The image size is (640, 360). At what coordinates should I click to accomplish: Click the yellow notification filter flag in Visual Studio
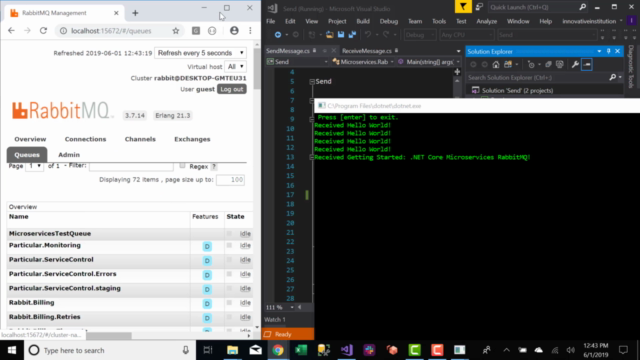[463, 7]
